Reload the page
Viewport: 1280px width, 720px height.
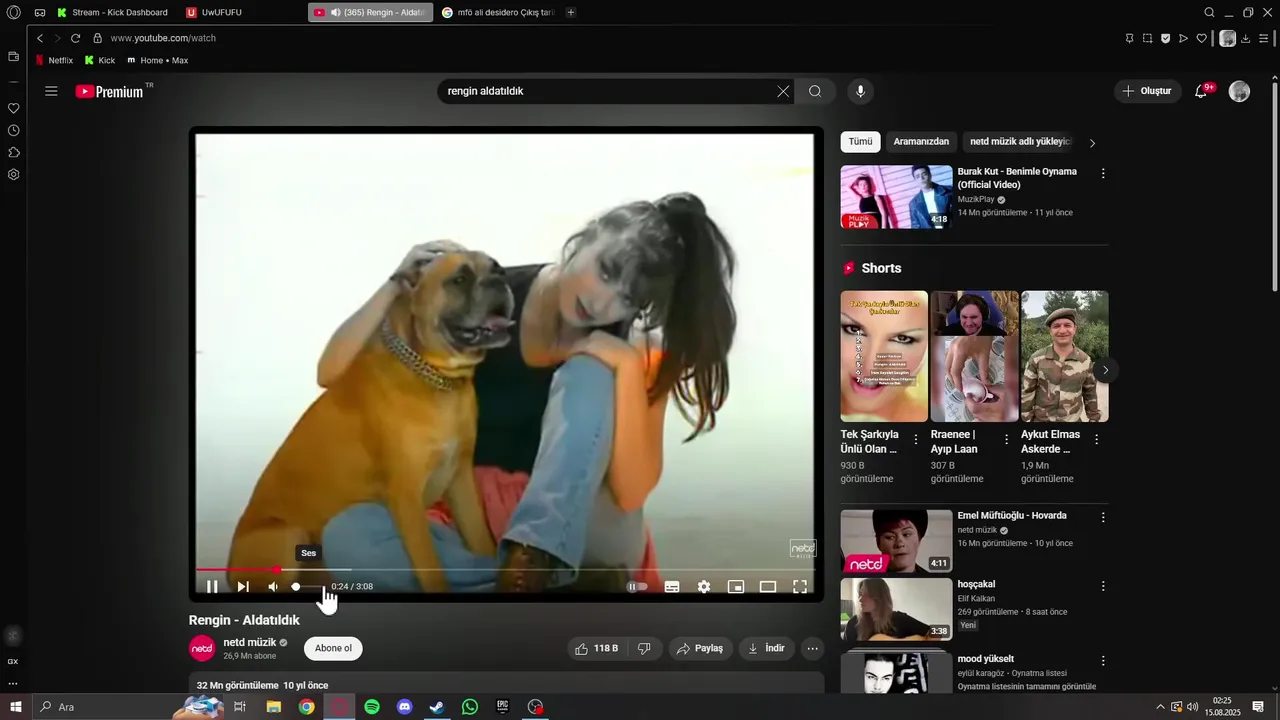coord(75,38)
